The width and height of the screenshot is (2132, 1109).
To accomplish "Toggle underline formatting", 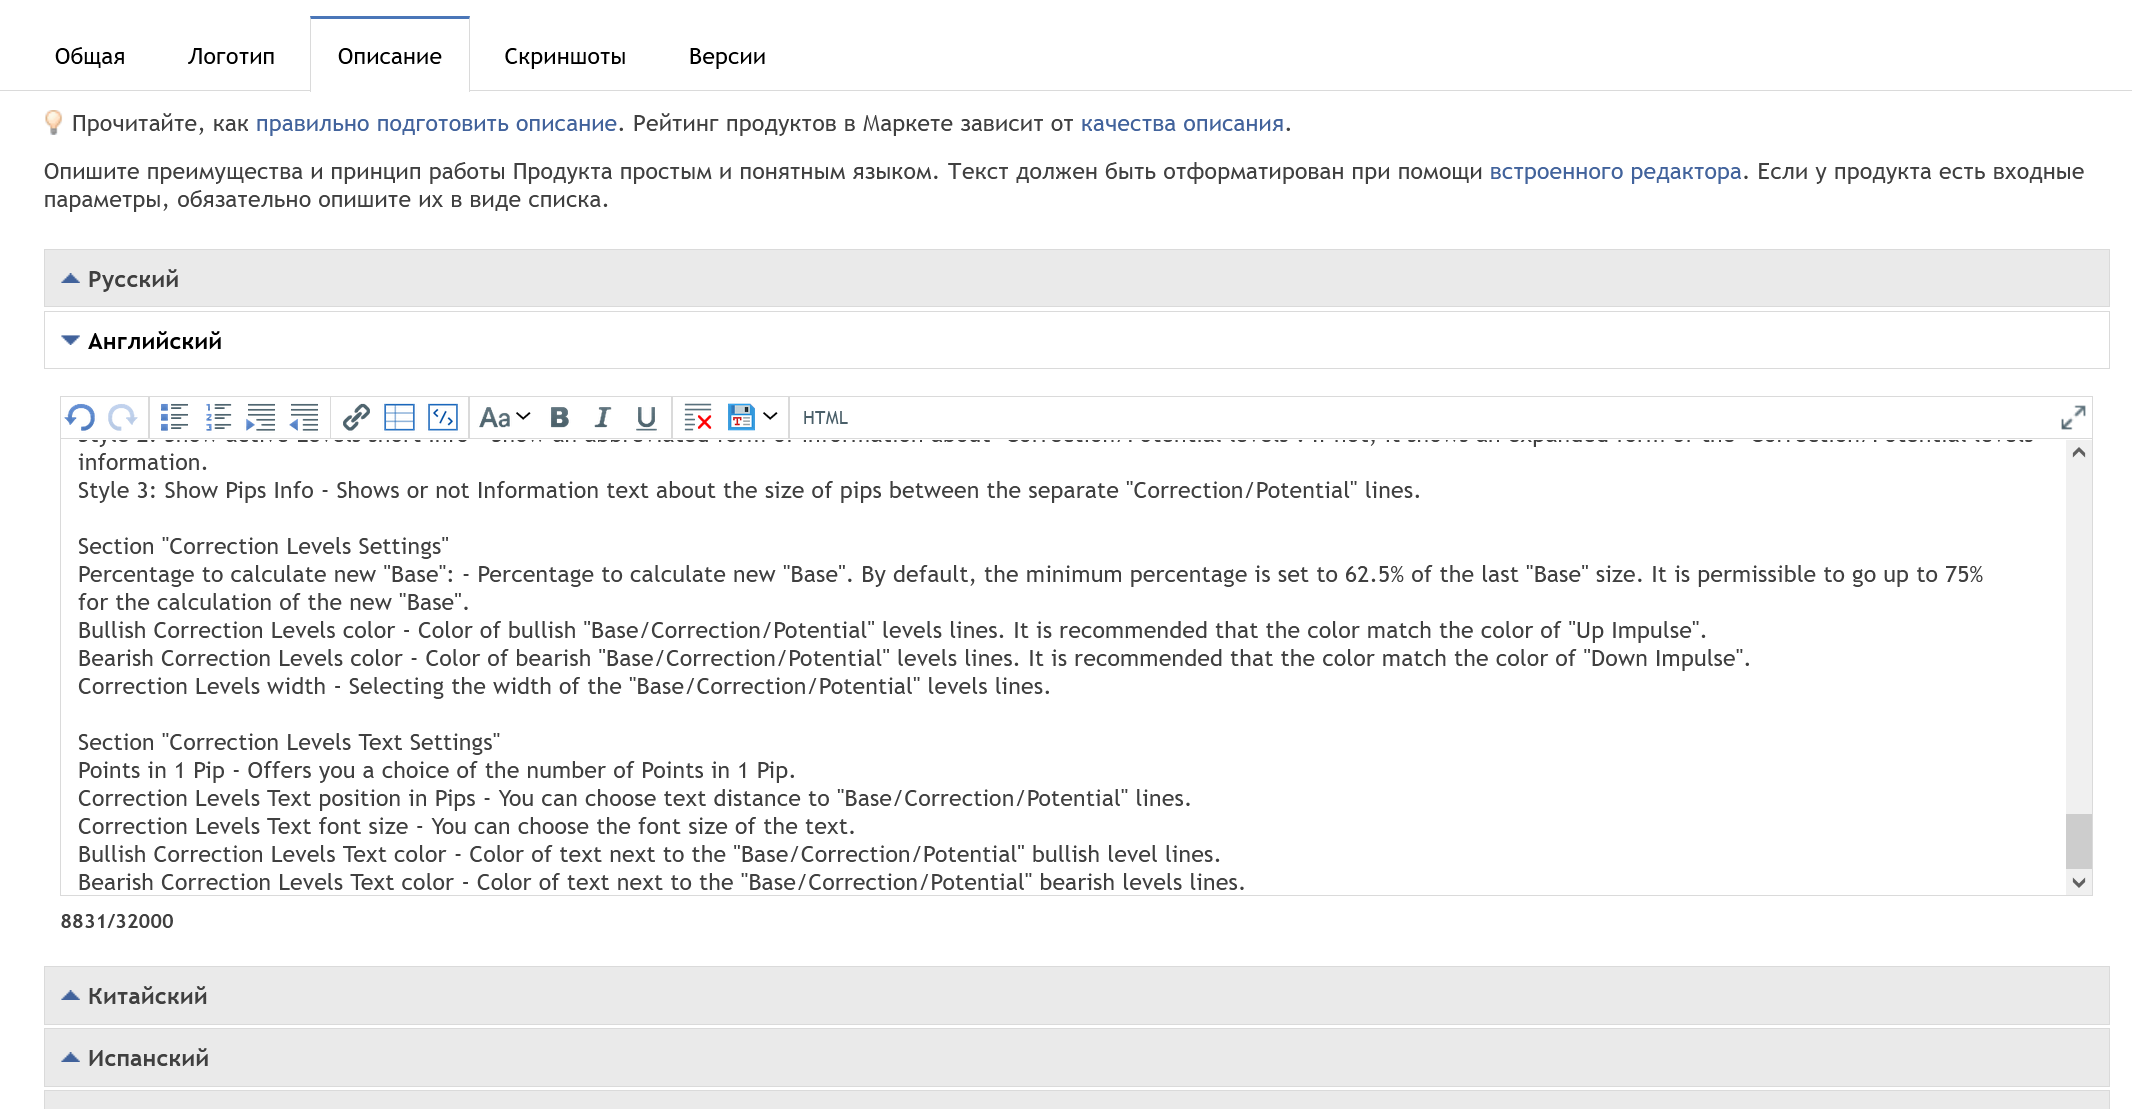I will (646, 417).
